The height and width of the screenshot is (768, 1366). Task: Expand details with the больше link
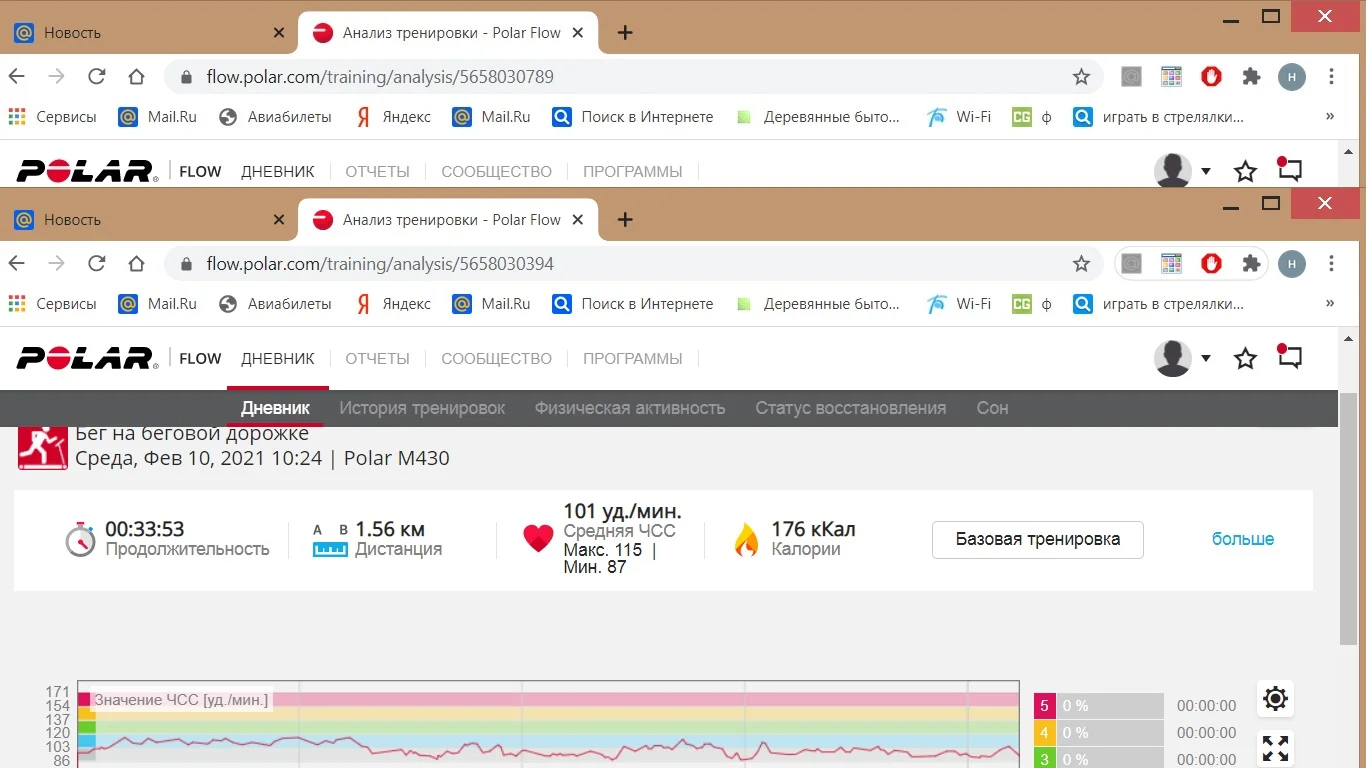click(1242, 539)
